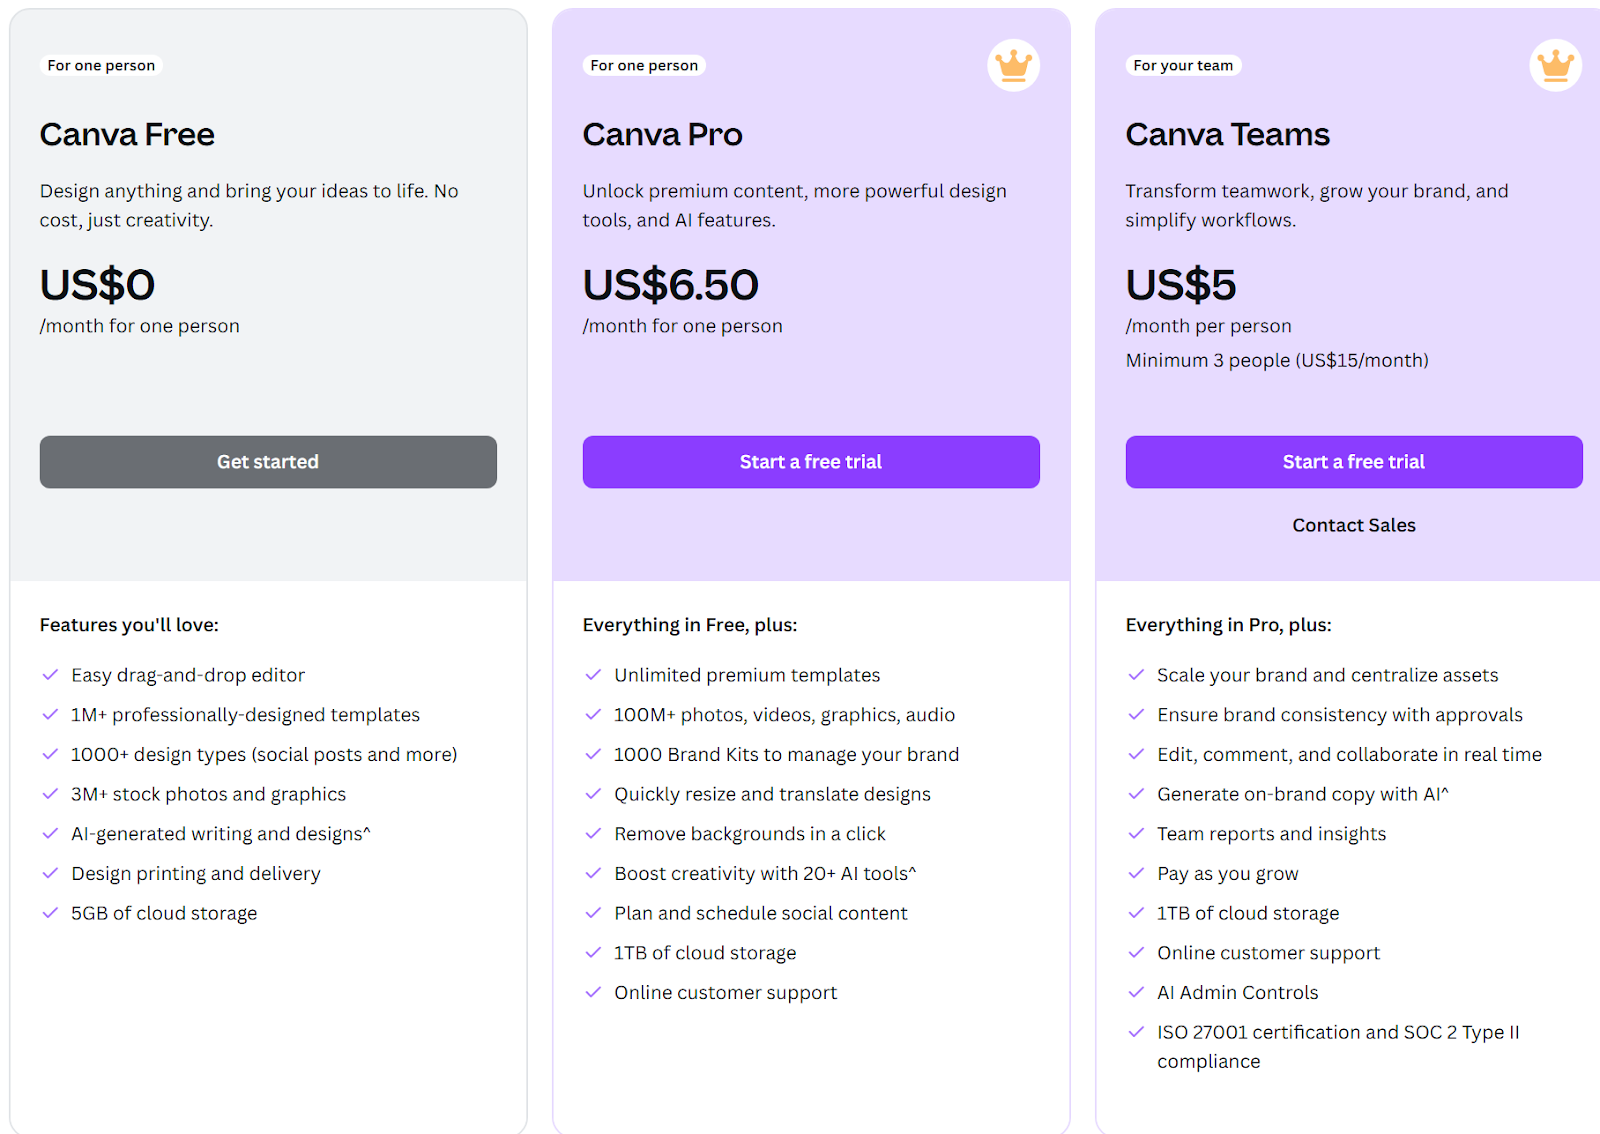The width and height of the screenshot is (1600, 1134).
Task: Click checkmark beside Team reports and insights
Action: 1136,833
